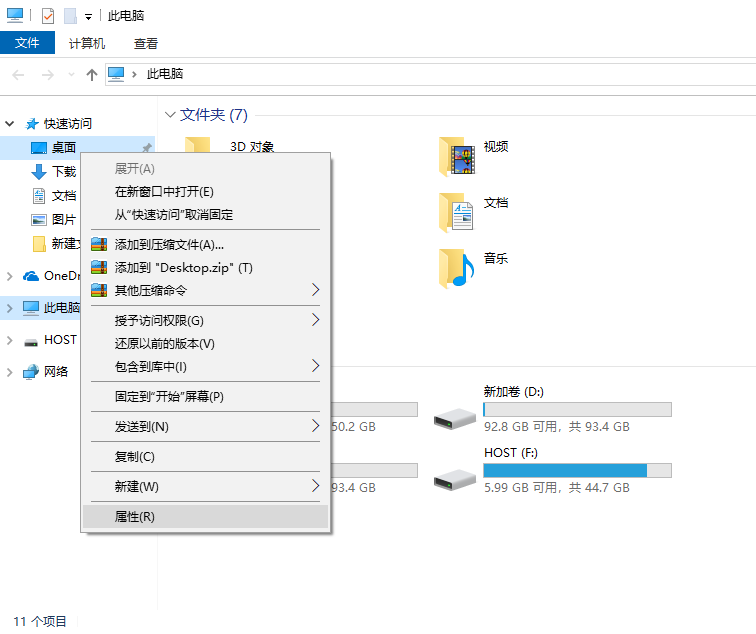The width and height of the screenshot is (756, 634).
Task: Open the recent locations dropdown arrow
Action: (x=71, y=75)
